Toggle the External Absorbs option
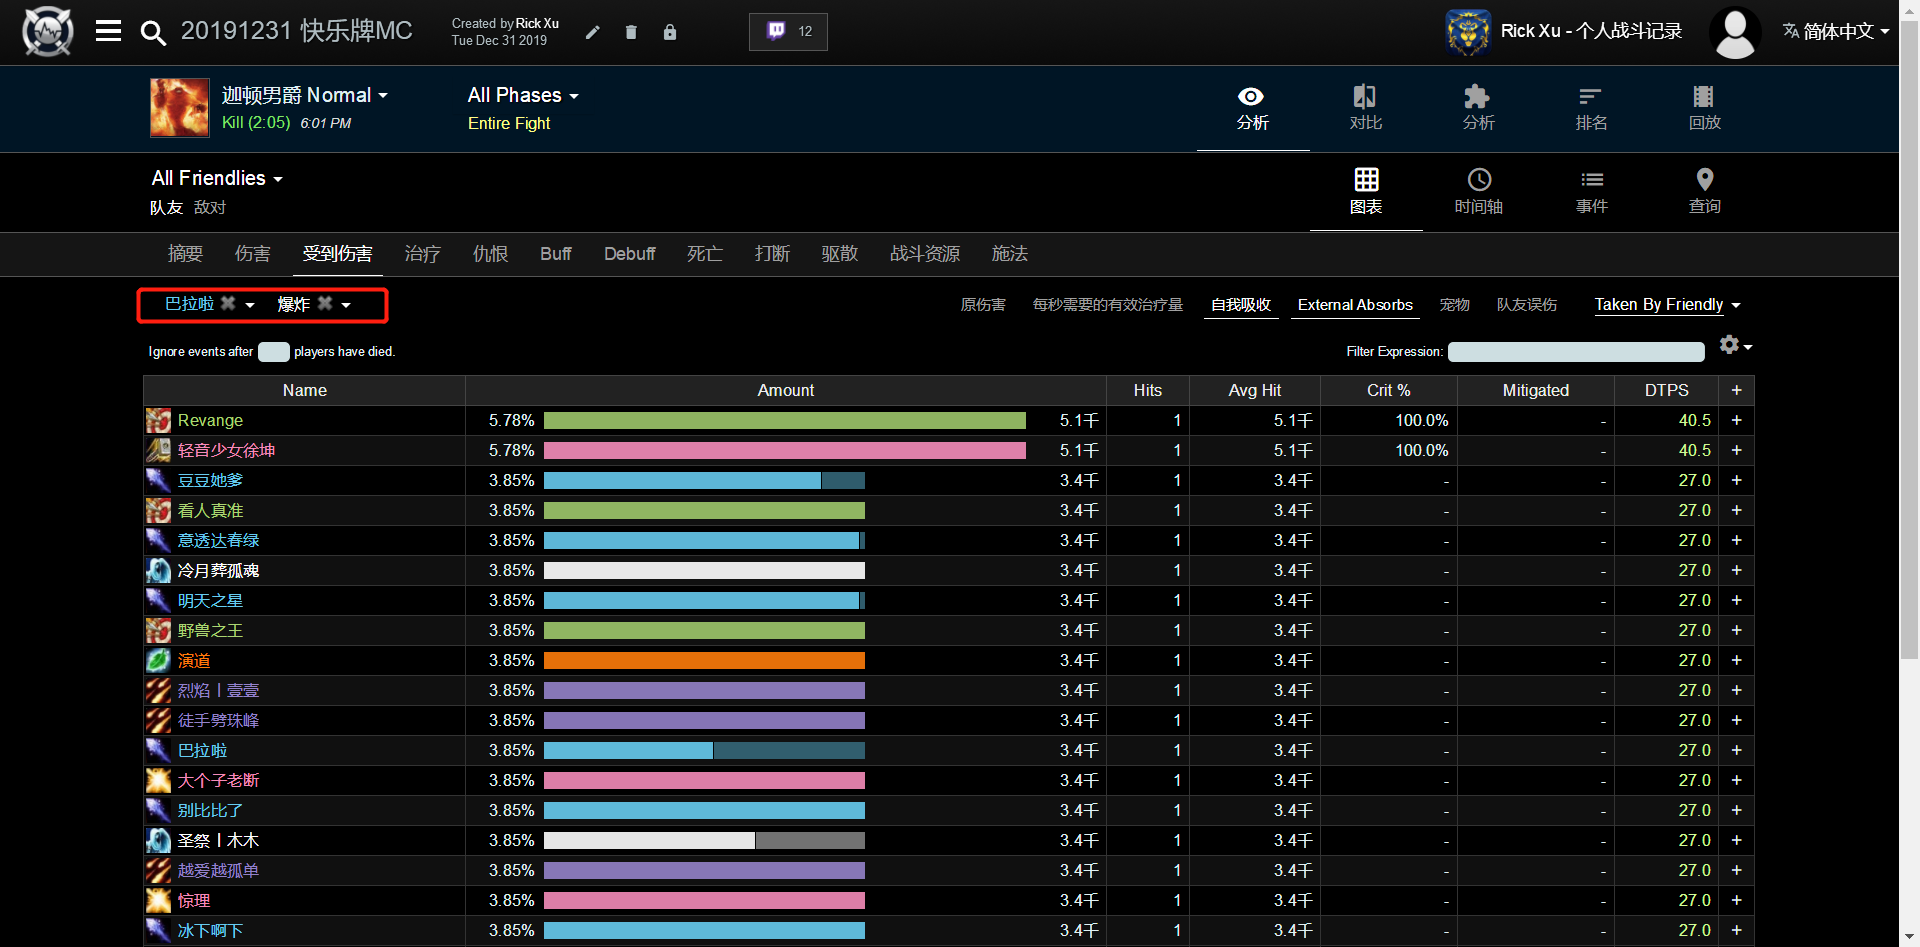1920x947 pixels. point(1354,305)
